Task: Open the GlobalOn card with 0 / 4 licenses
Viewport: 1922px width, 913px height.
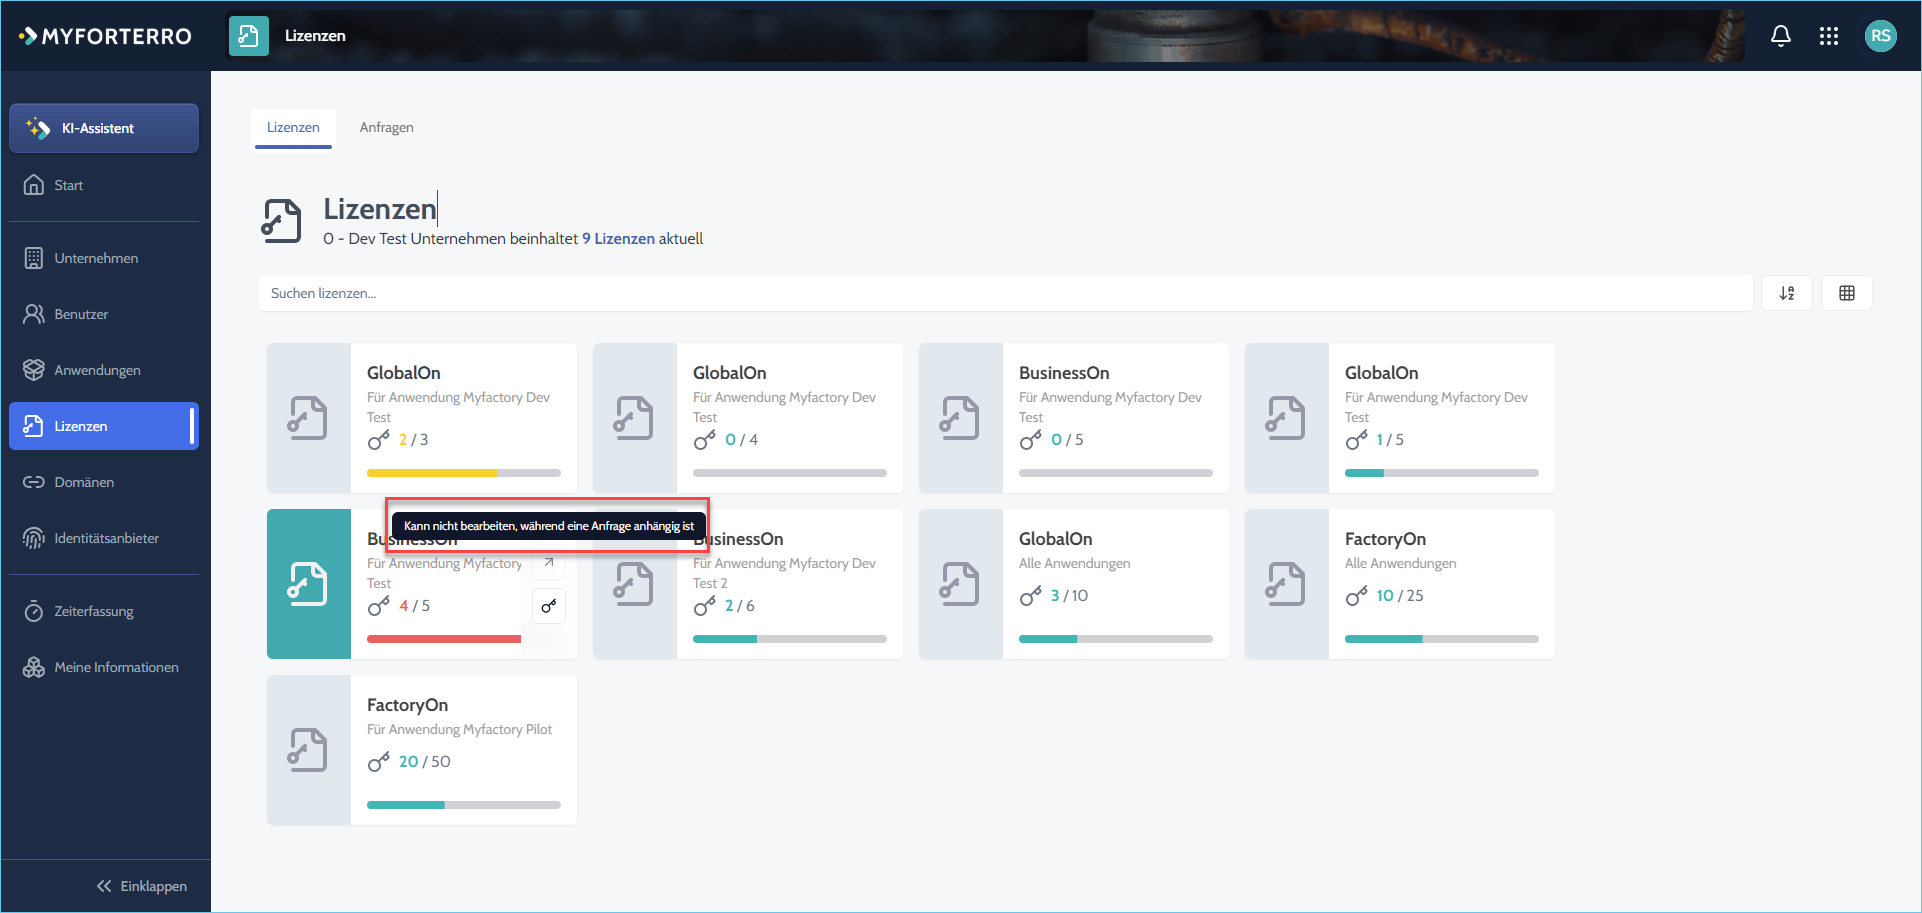Action: tap(748, 418)
